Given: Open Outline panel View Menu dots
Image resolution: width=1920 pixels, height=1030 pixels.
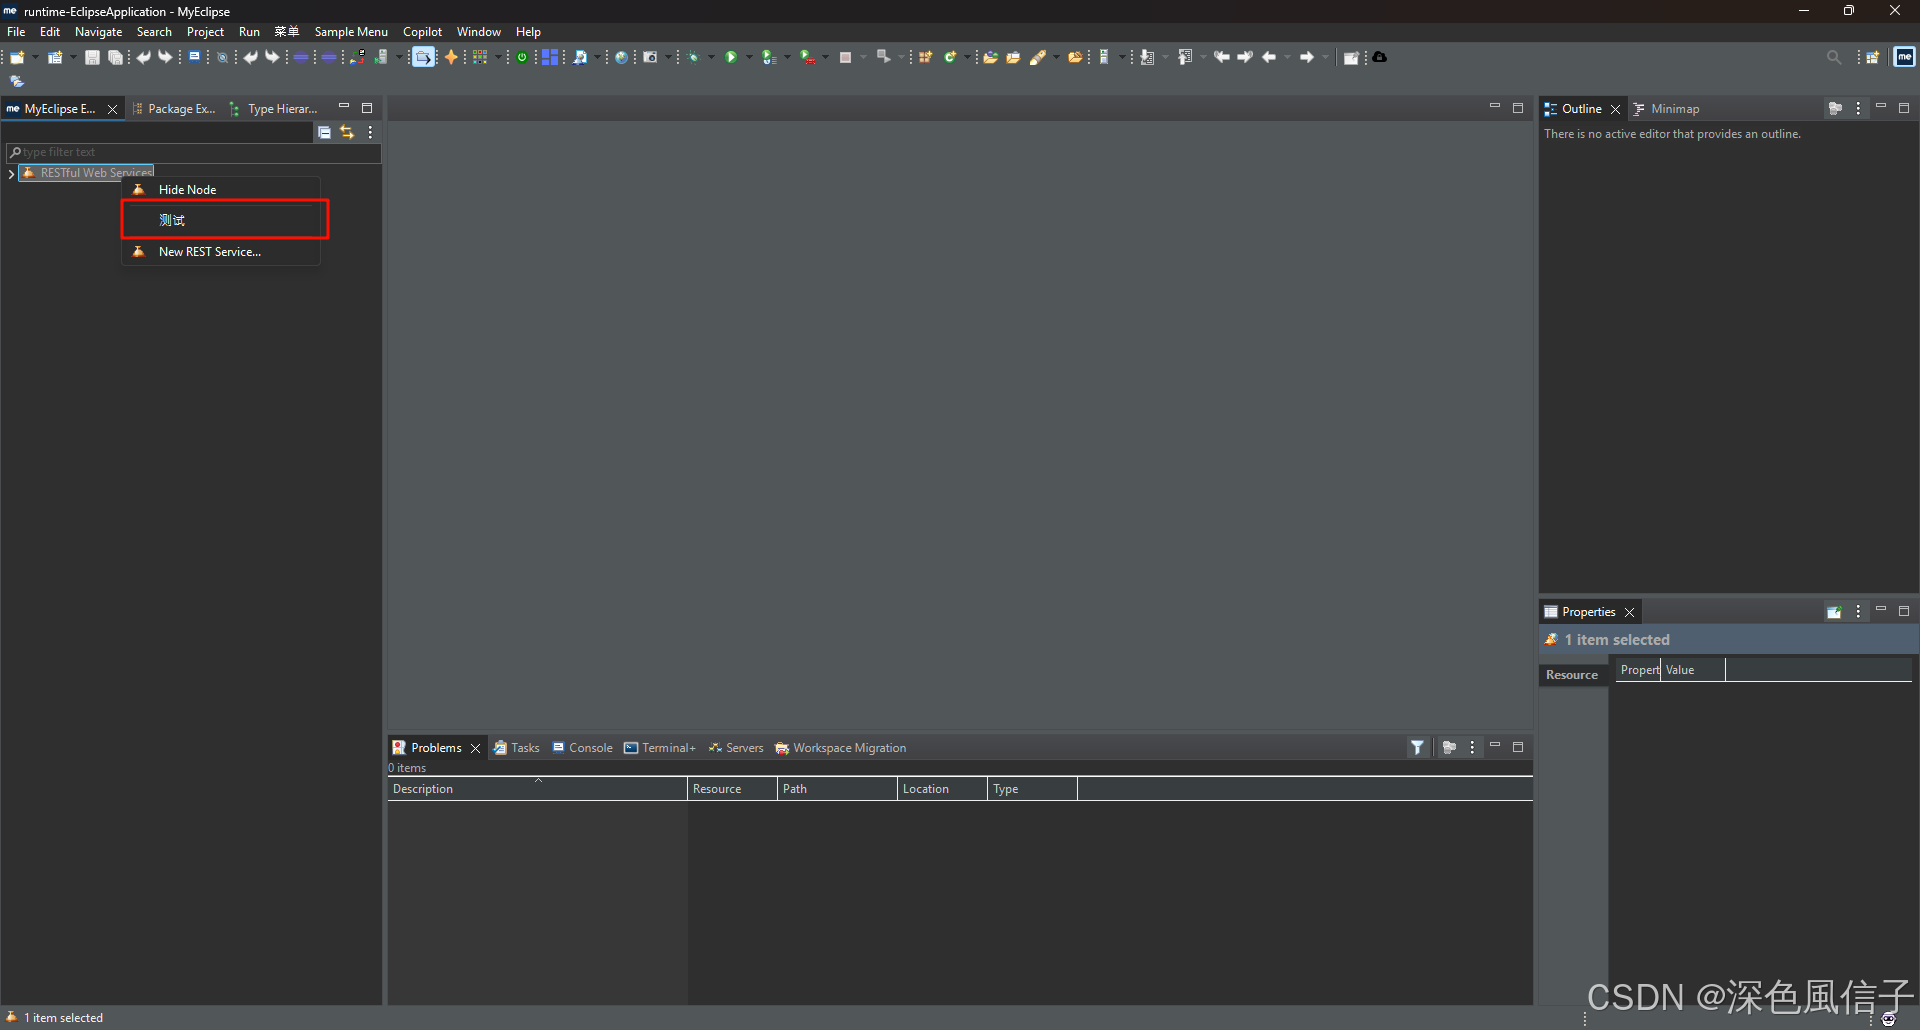Looking at the screenshot, I should click(1858, 108).
